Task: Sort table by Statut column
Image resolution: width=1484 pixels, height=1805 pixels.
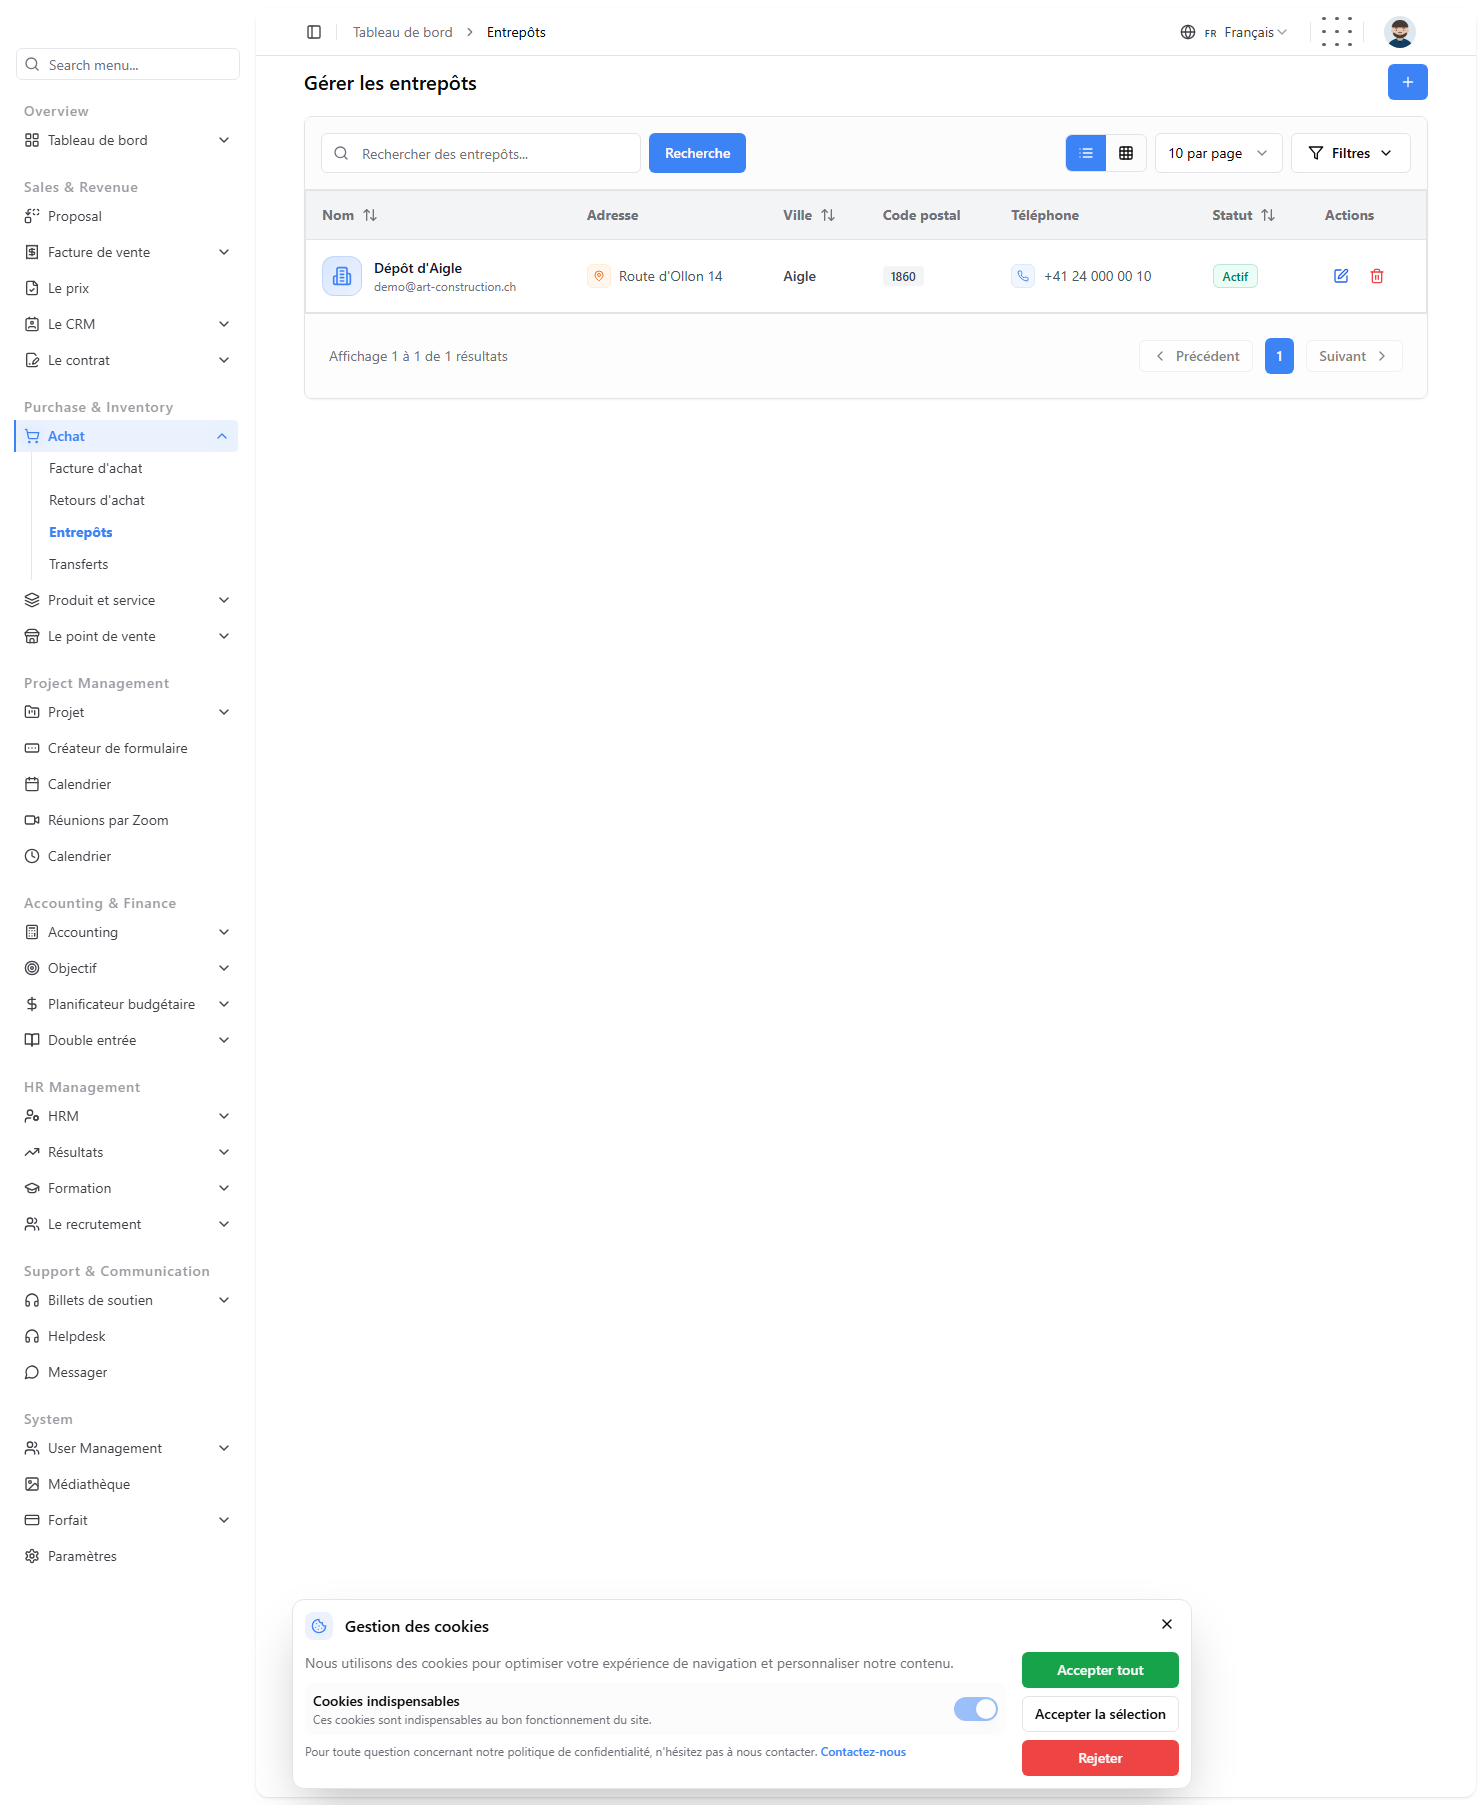Action: click(x=1244, y=215)
